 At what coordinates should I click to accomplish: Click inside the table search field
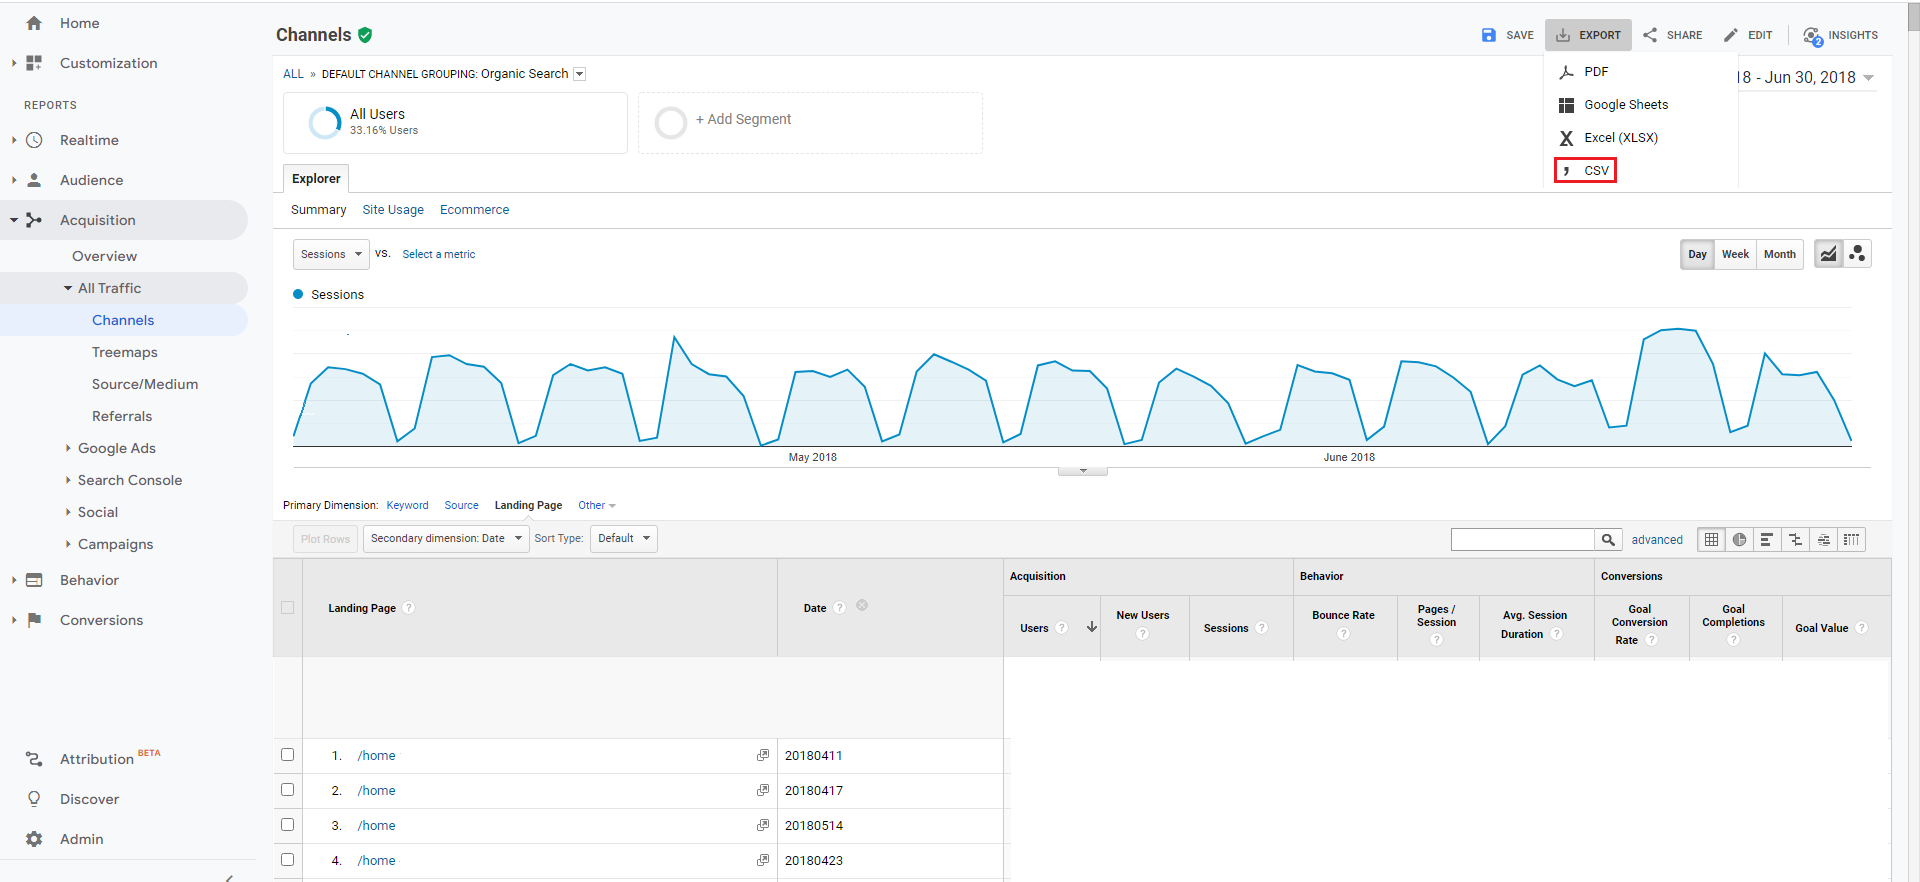tap(1522, 540)
